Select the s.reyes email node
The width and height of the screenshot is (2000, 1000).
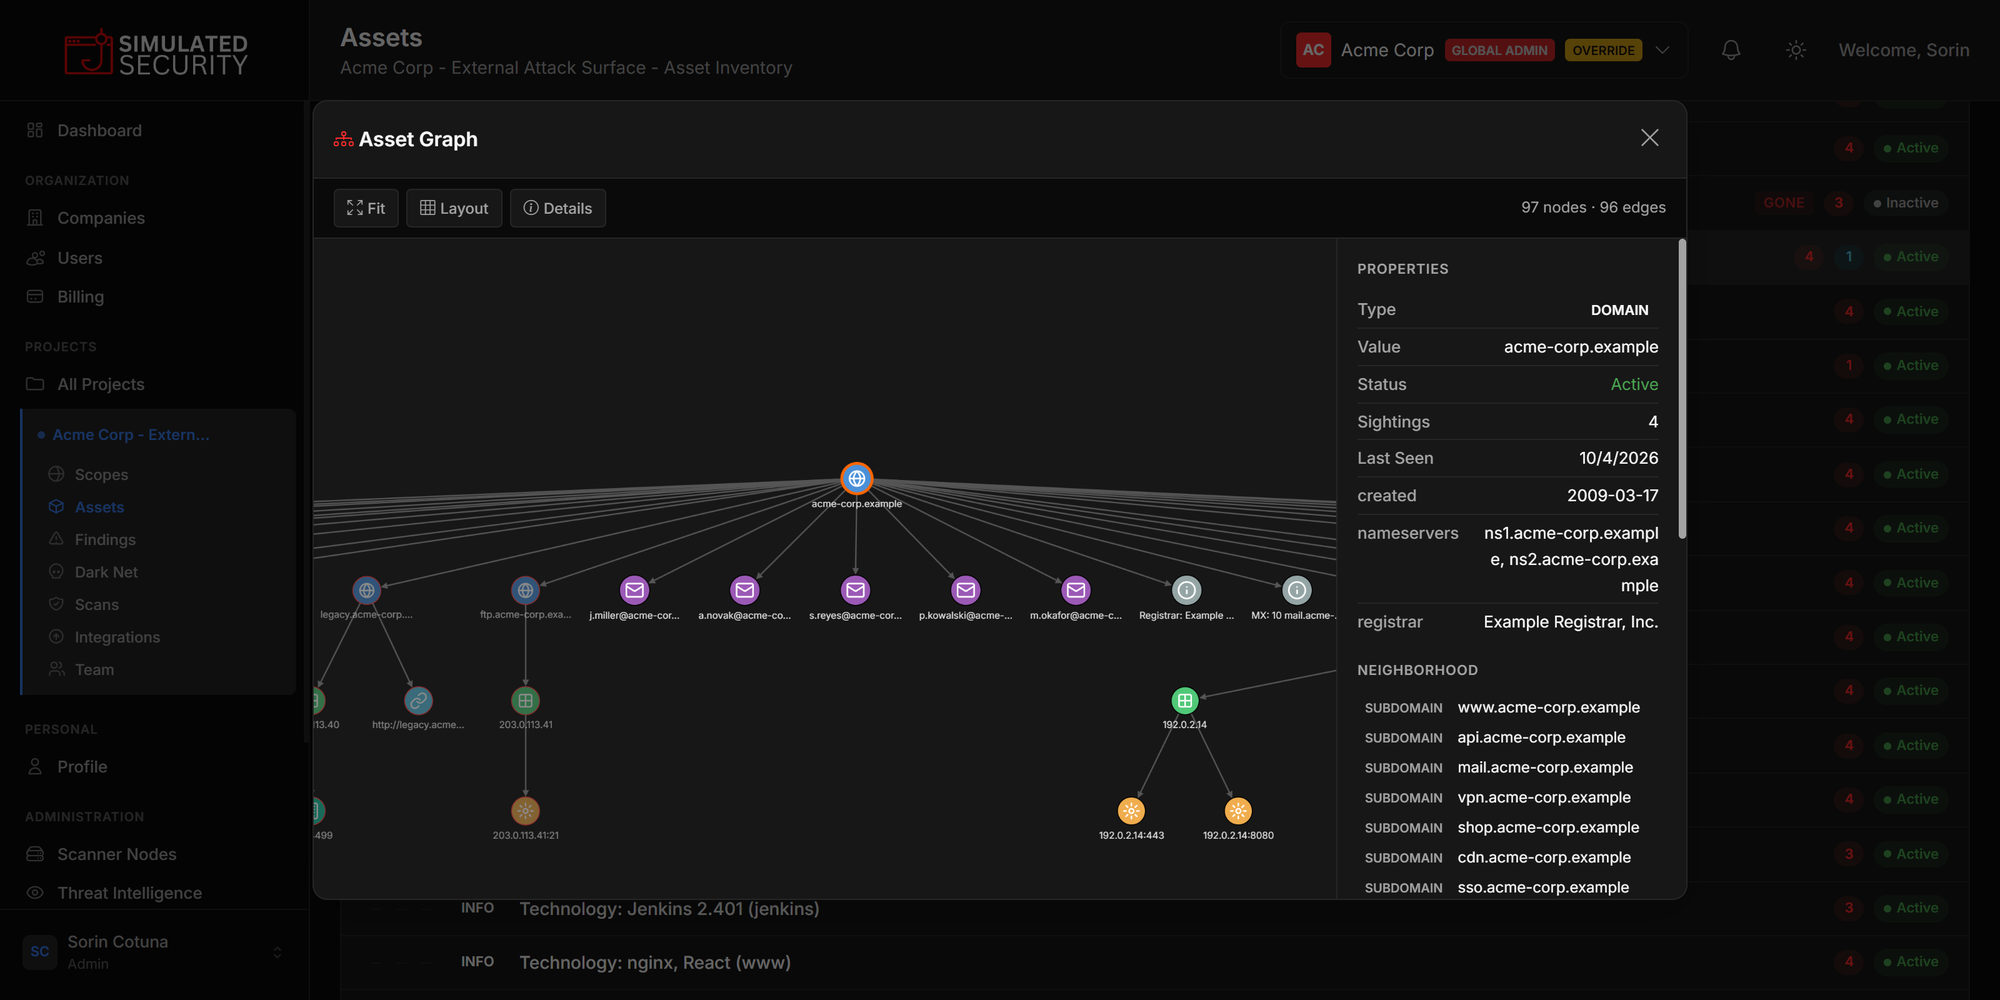click(x=855, y=590)
